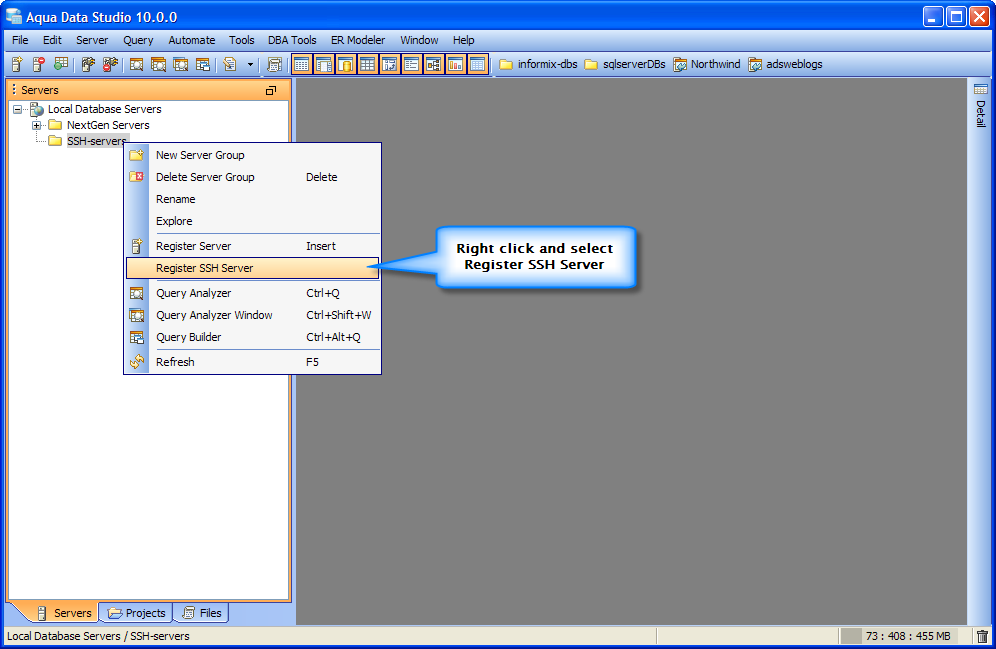
Task: Open the Edit menu
Action: pyautogui.click(x=52, y=40)
